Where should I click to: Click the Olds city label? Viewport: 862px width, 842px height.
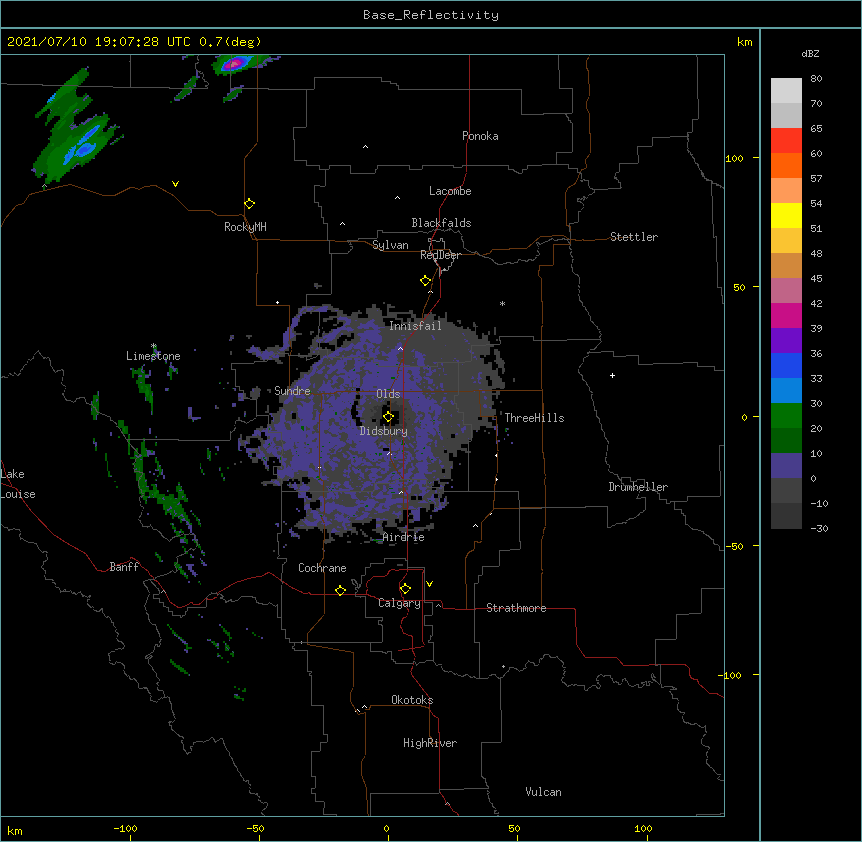click(388, 394)
